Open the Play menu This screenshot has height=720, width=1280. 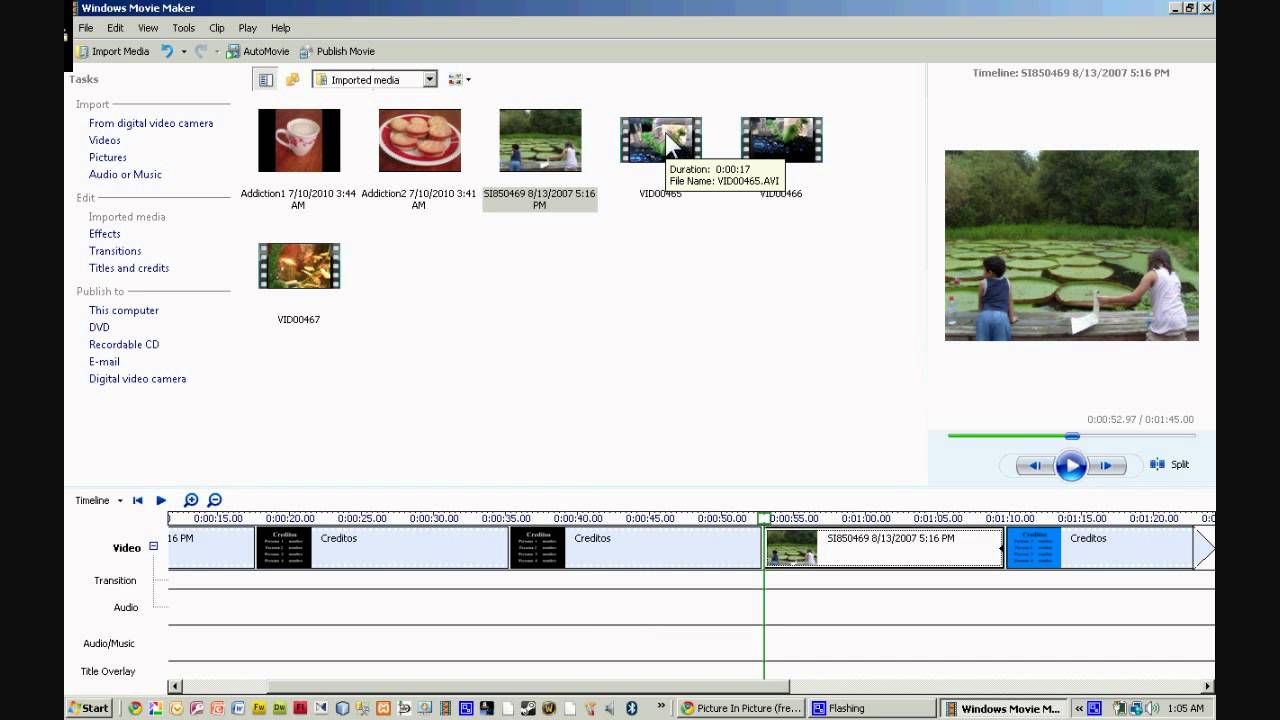[248, 28]
